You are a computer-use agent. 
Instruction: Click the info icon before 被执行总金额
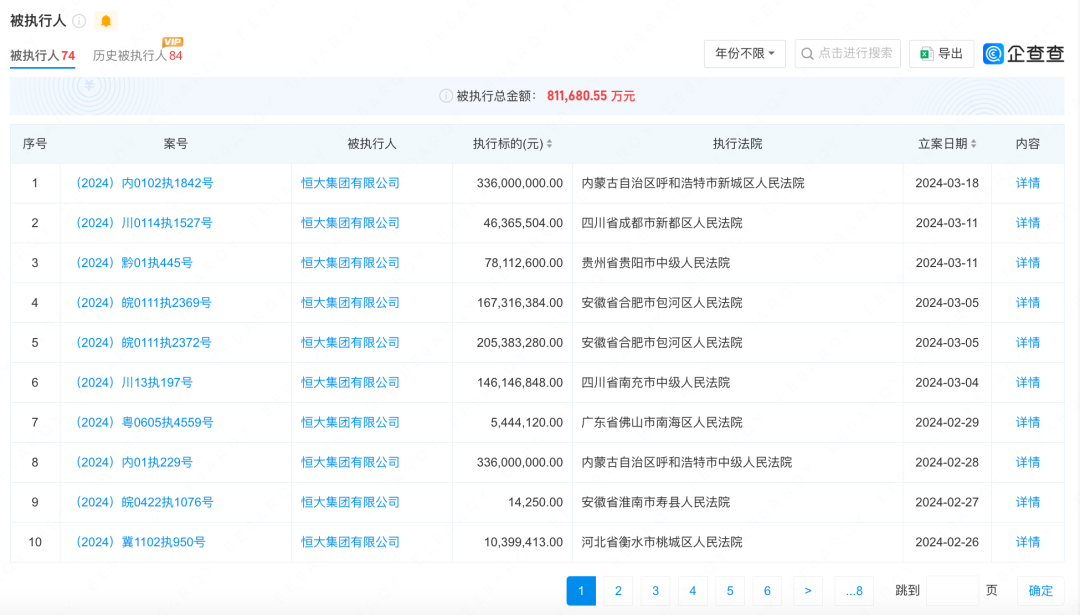pyautogui.click(x=446, y=96)
